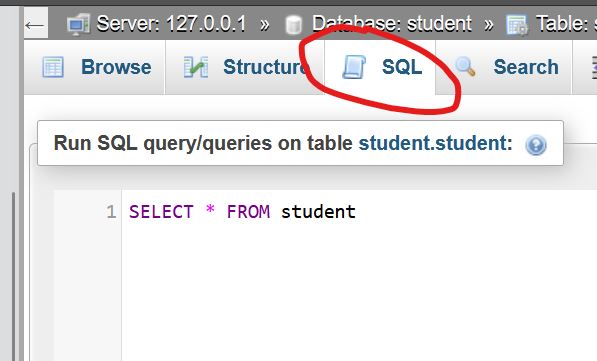
Task: Select the SQL tab label
Action: (402, 67)
